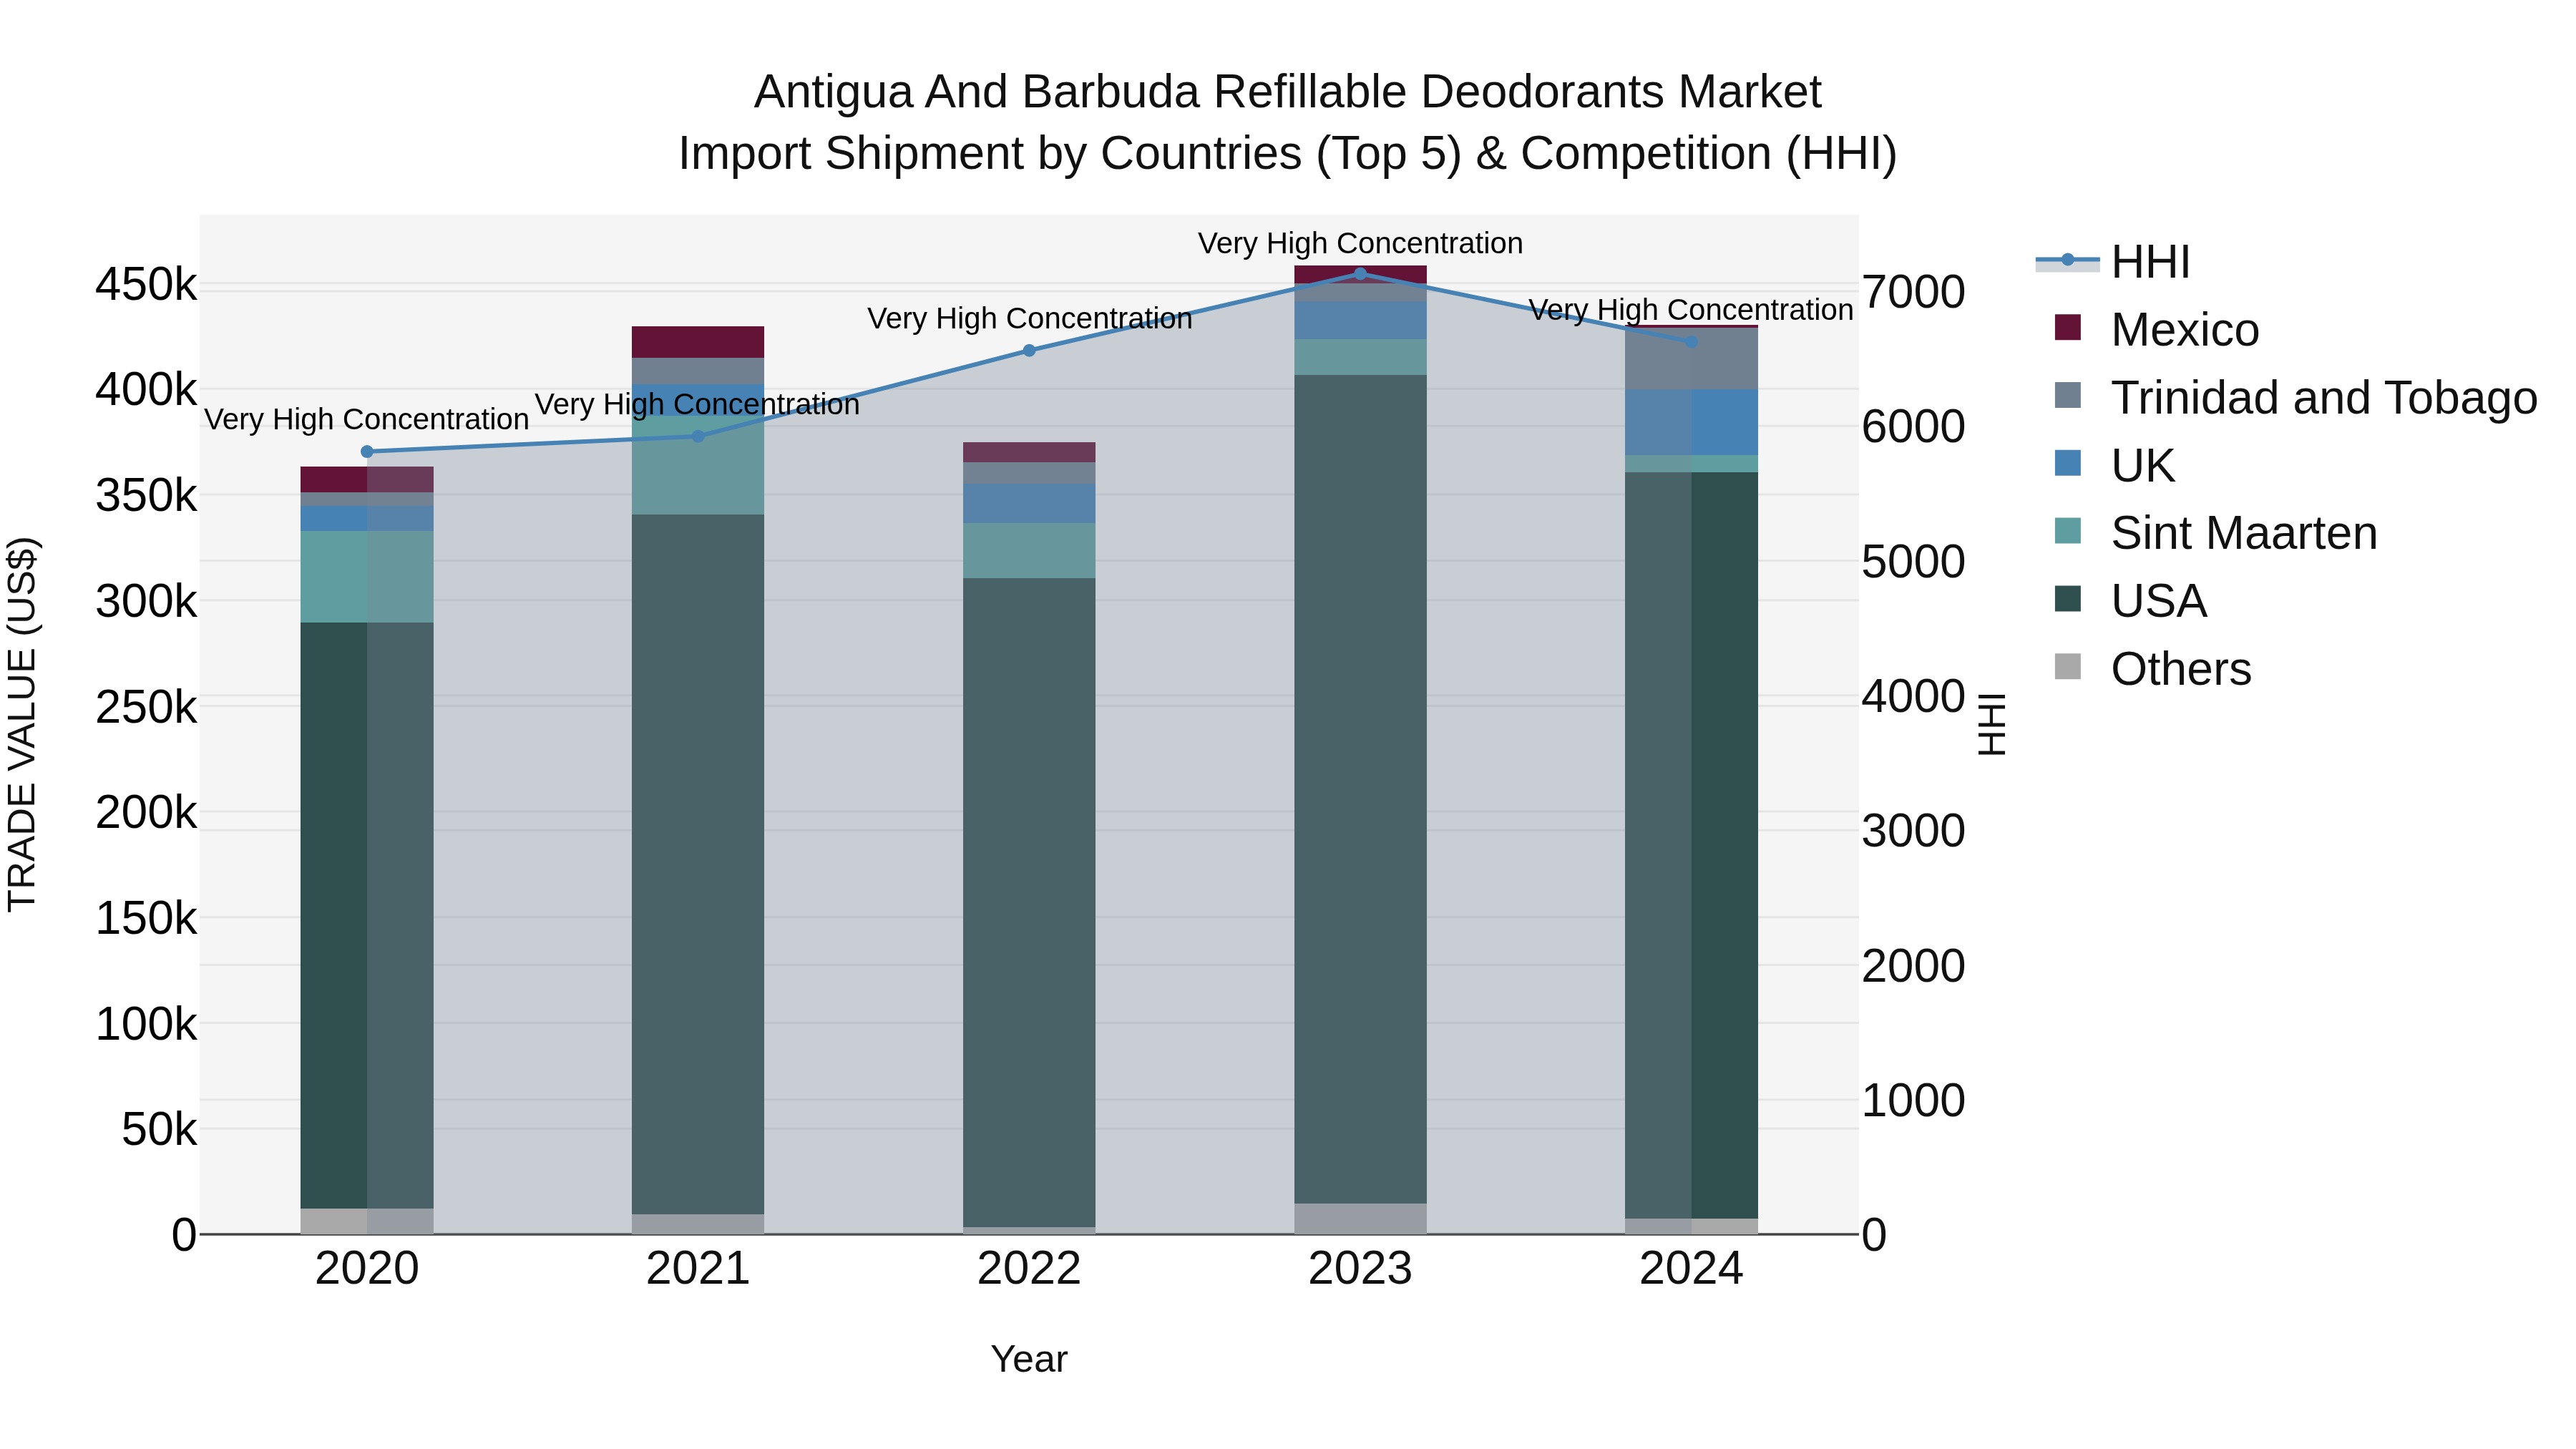Select the 2022 HHI data point
The image size is (2576, 1449).
[1029, 351]
